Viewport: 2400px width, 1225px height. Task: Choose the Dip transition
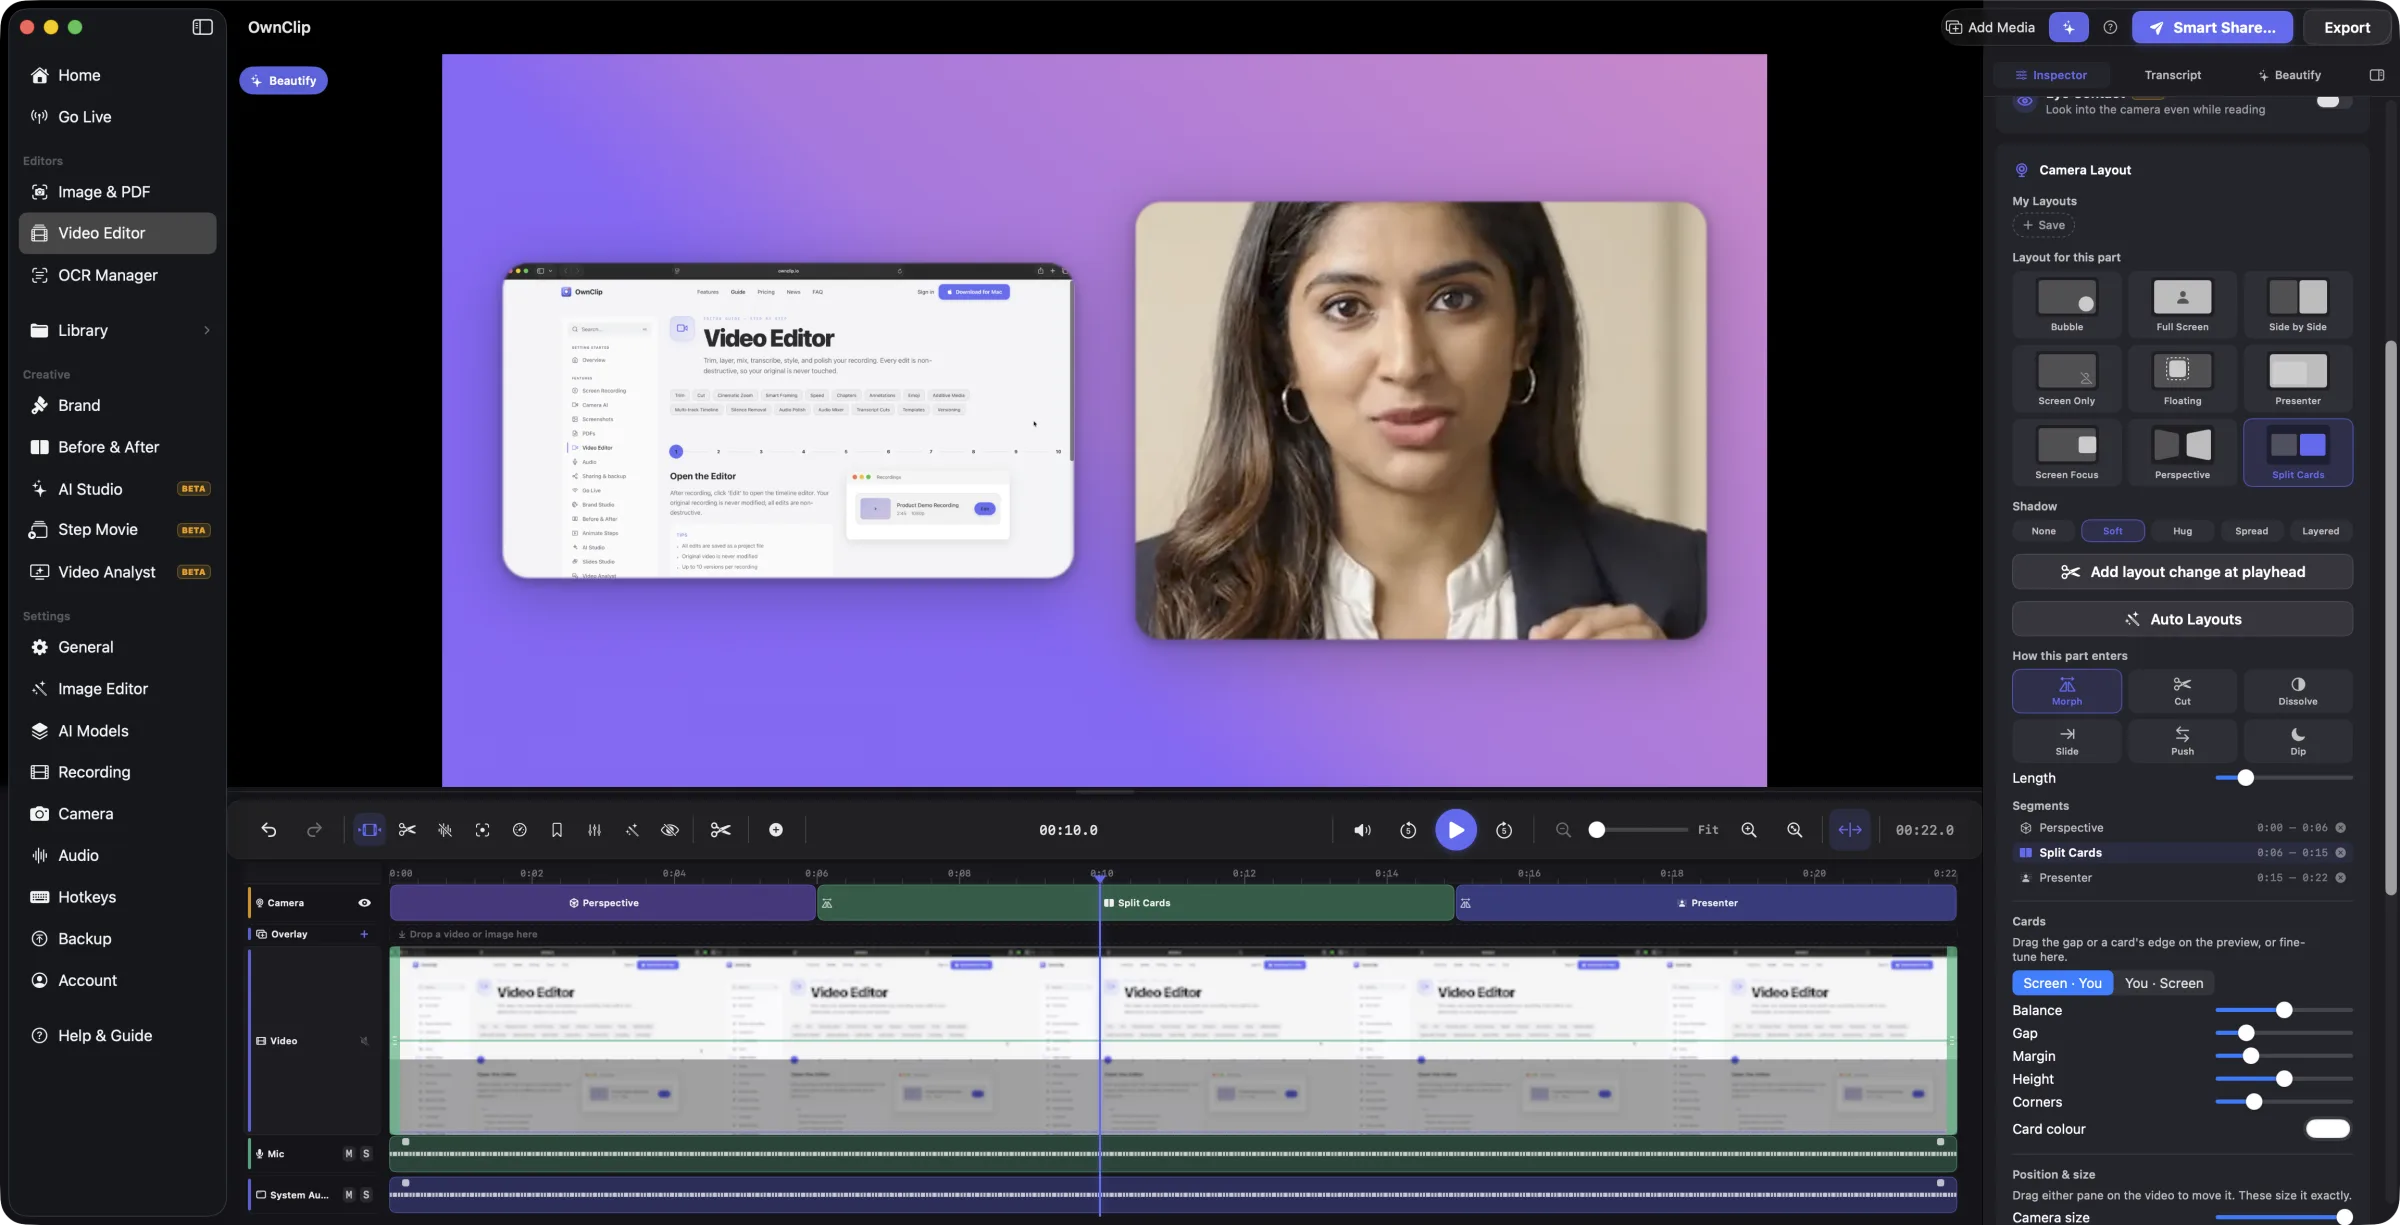[2298, 741]
